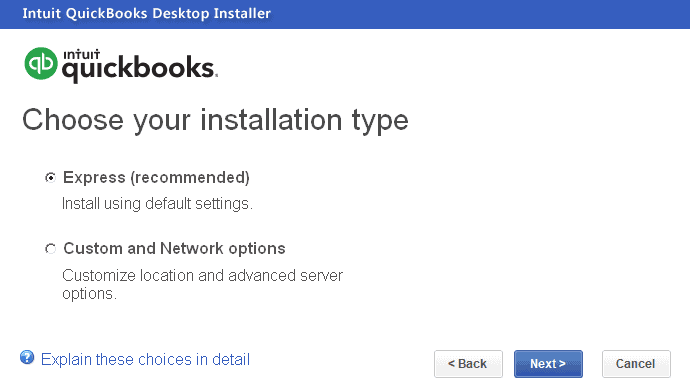Click the 'Customize location and advanced server options.' description

click(x=202, y=285)
